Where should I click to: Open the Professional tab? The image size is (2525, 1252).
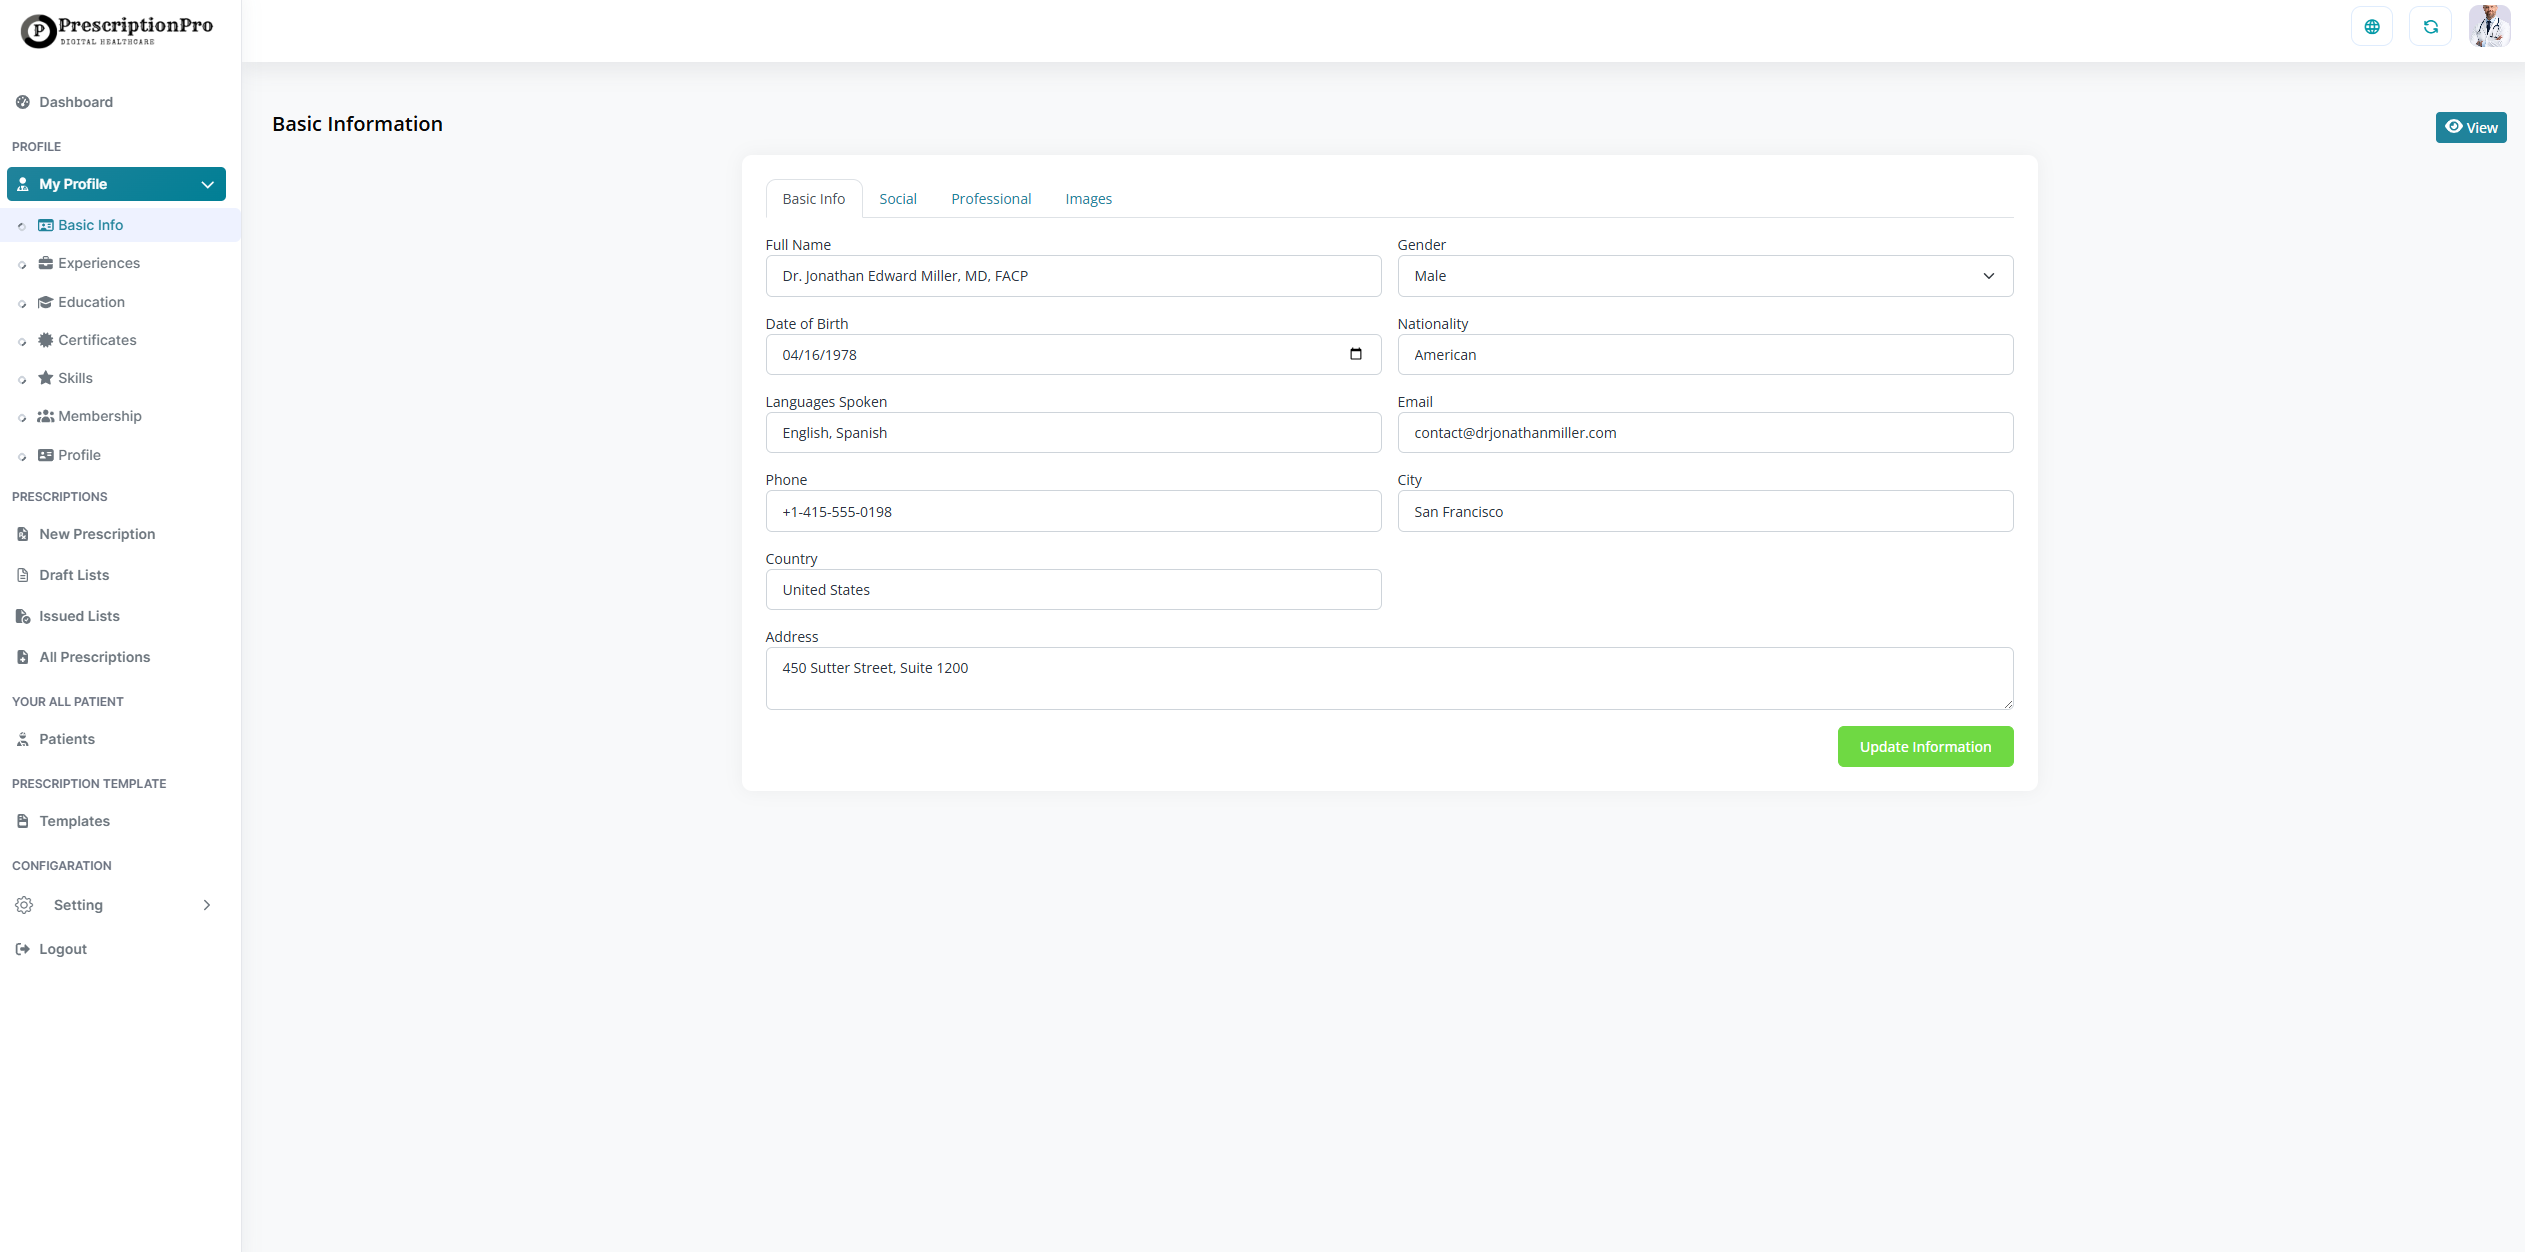pos(990,198)
